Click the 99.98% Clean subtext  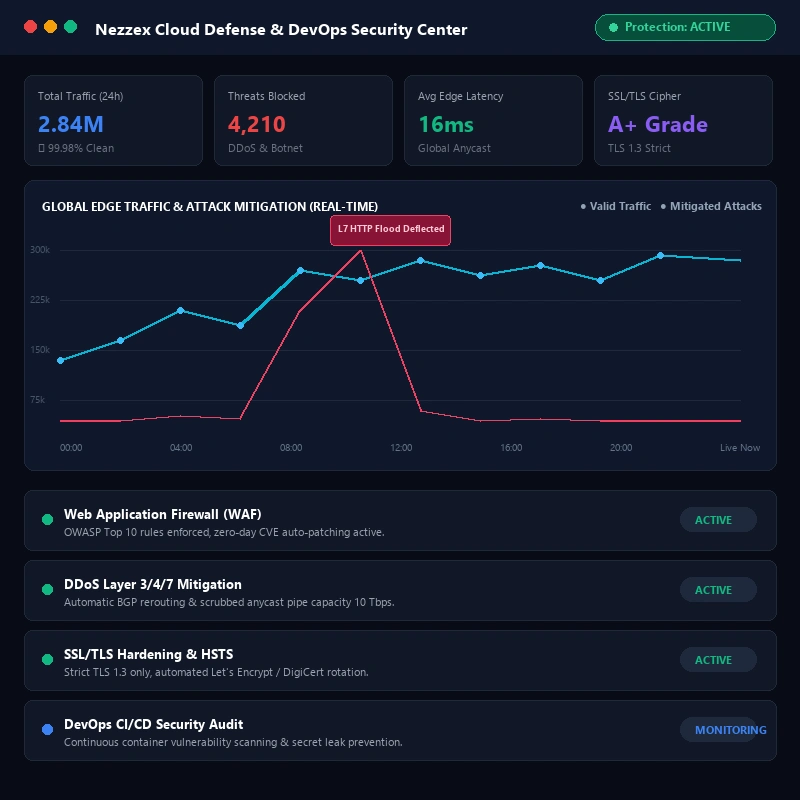click(x=76, y=148)
